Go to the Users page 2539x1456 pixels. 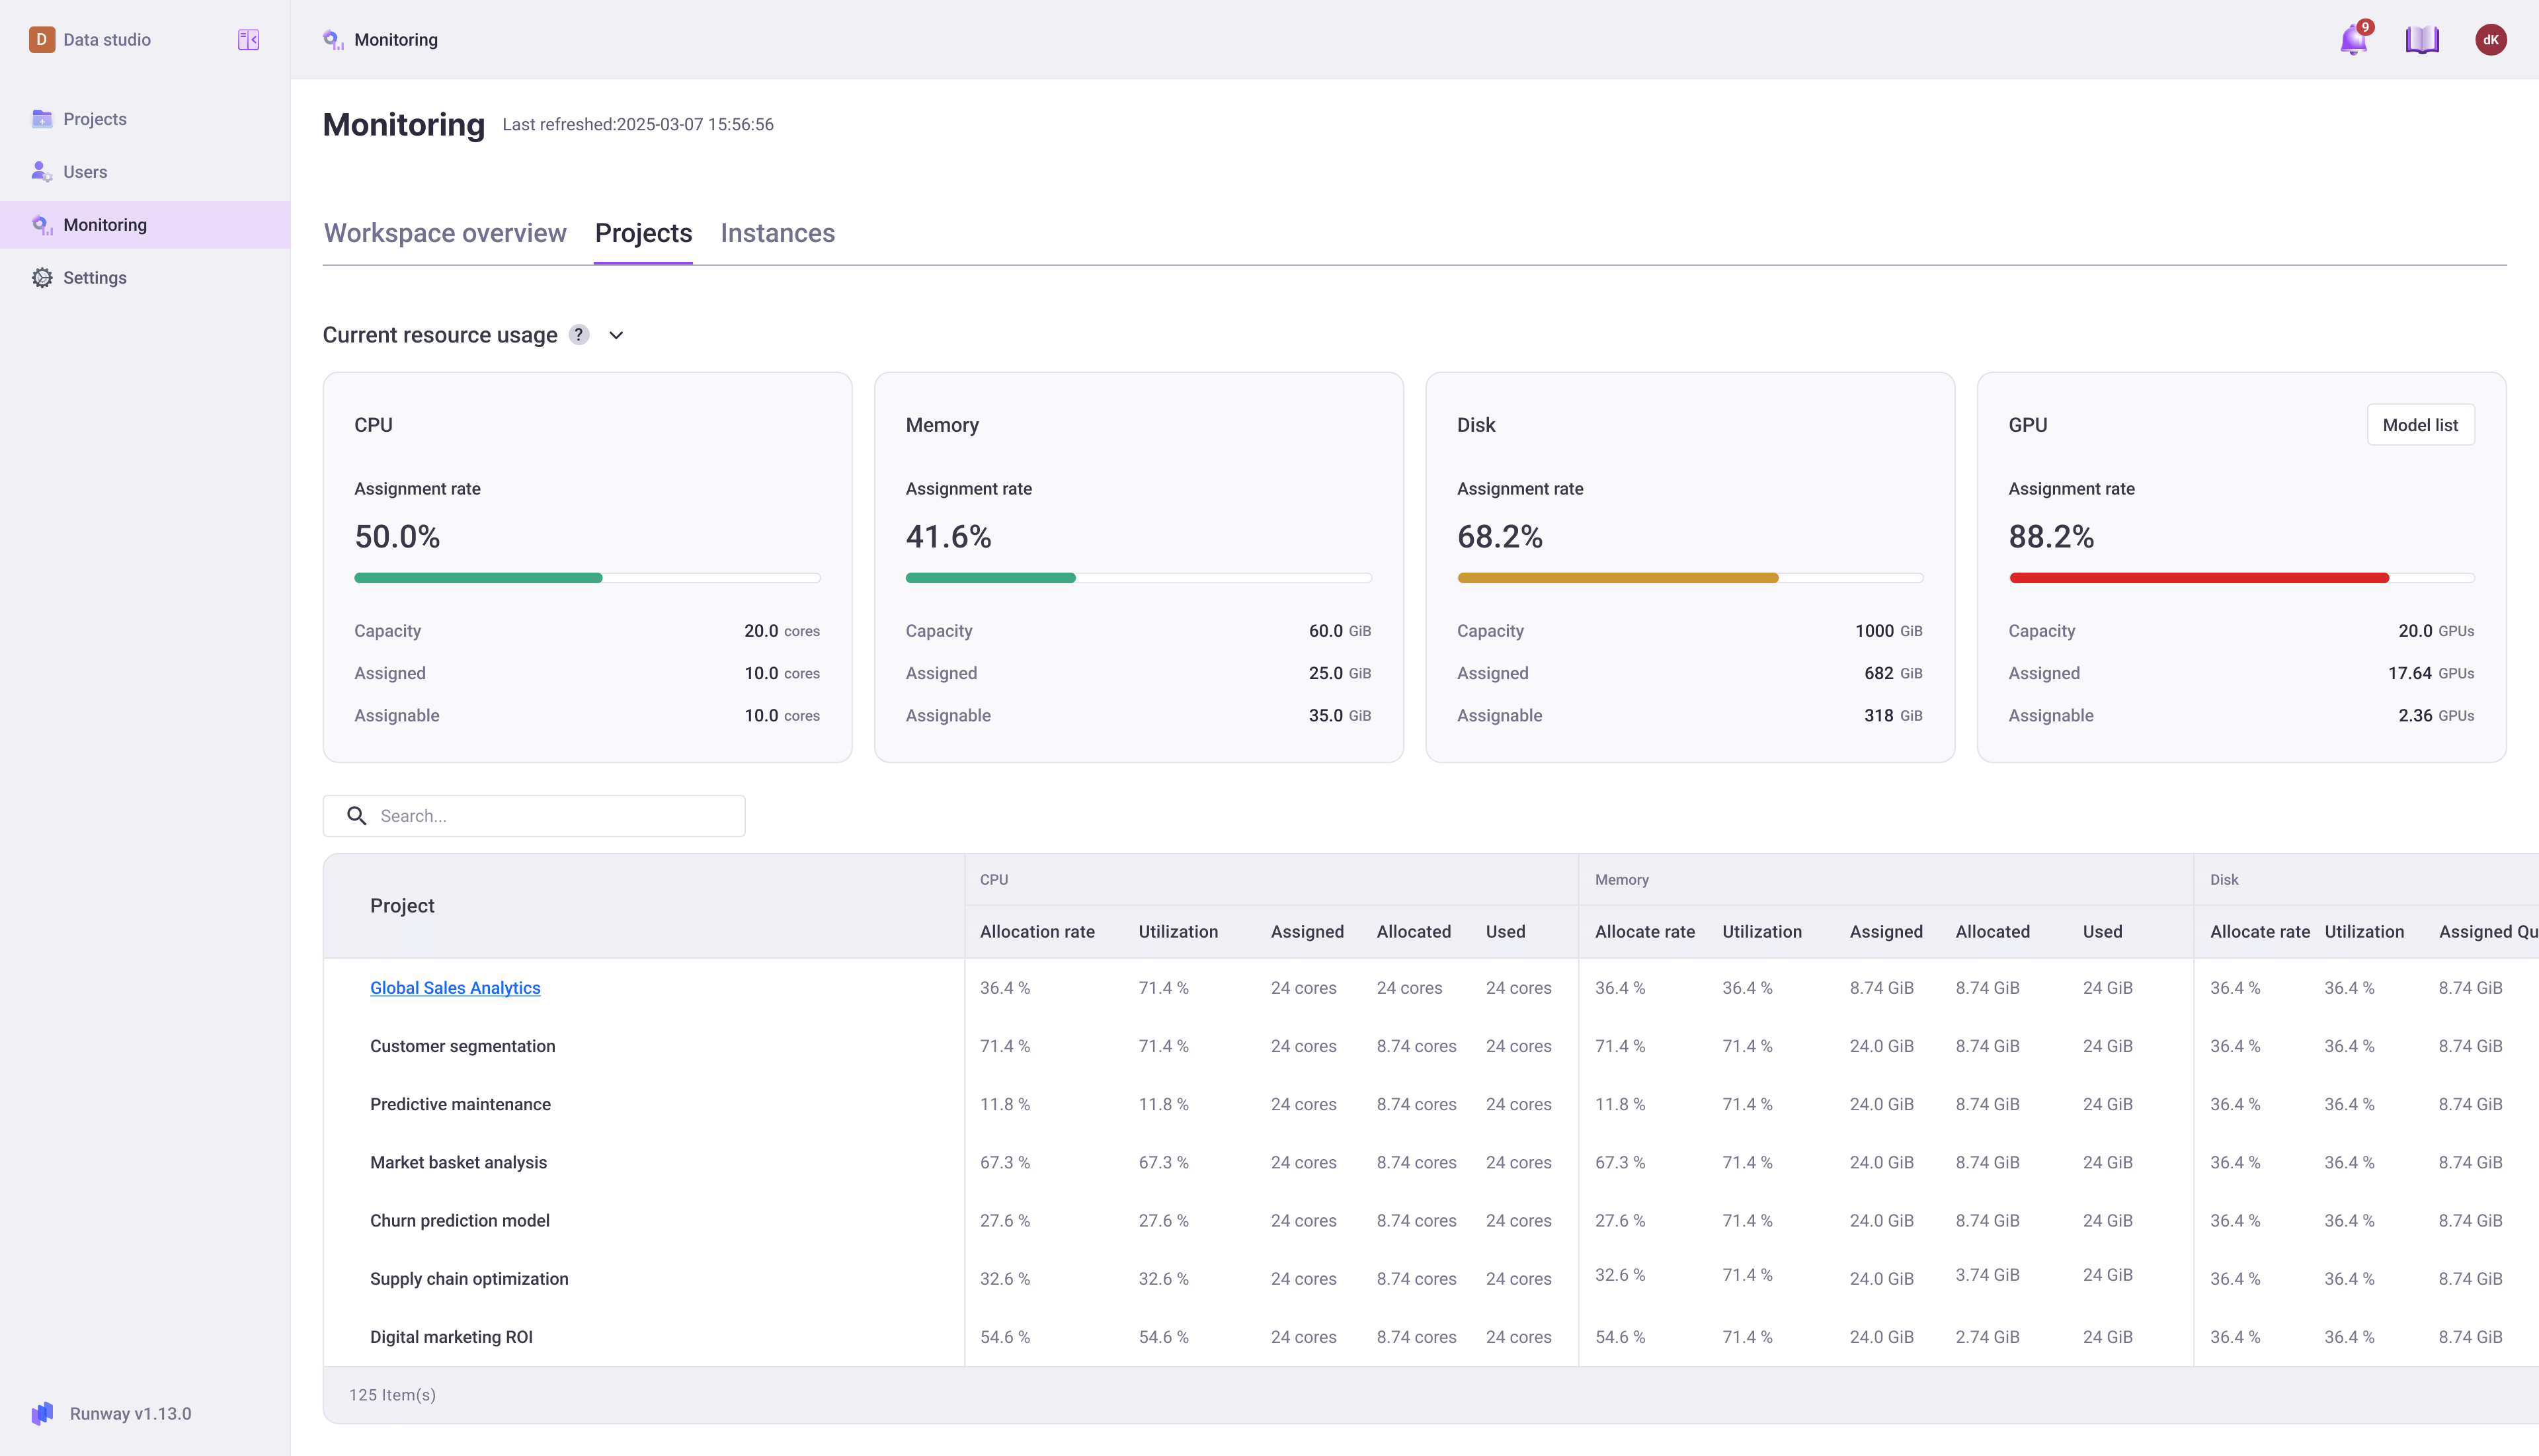coord(85,172)
